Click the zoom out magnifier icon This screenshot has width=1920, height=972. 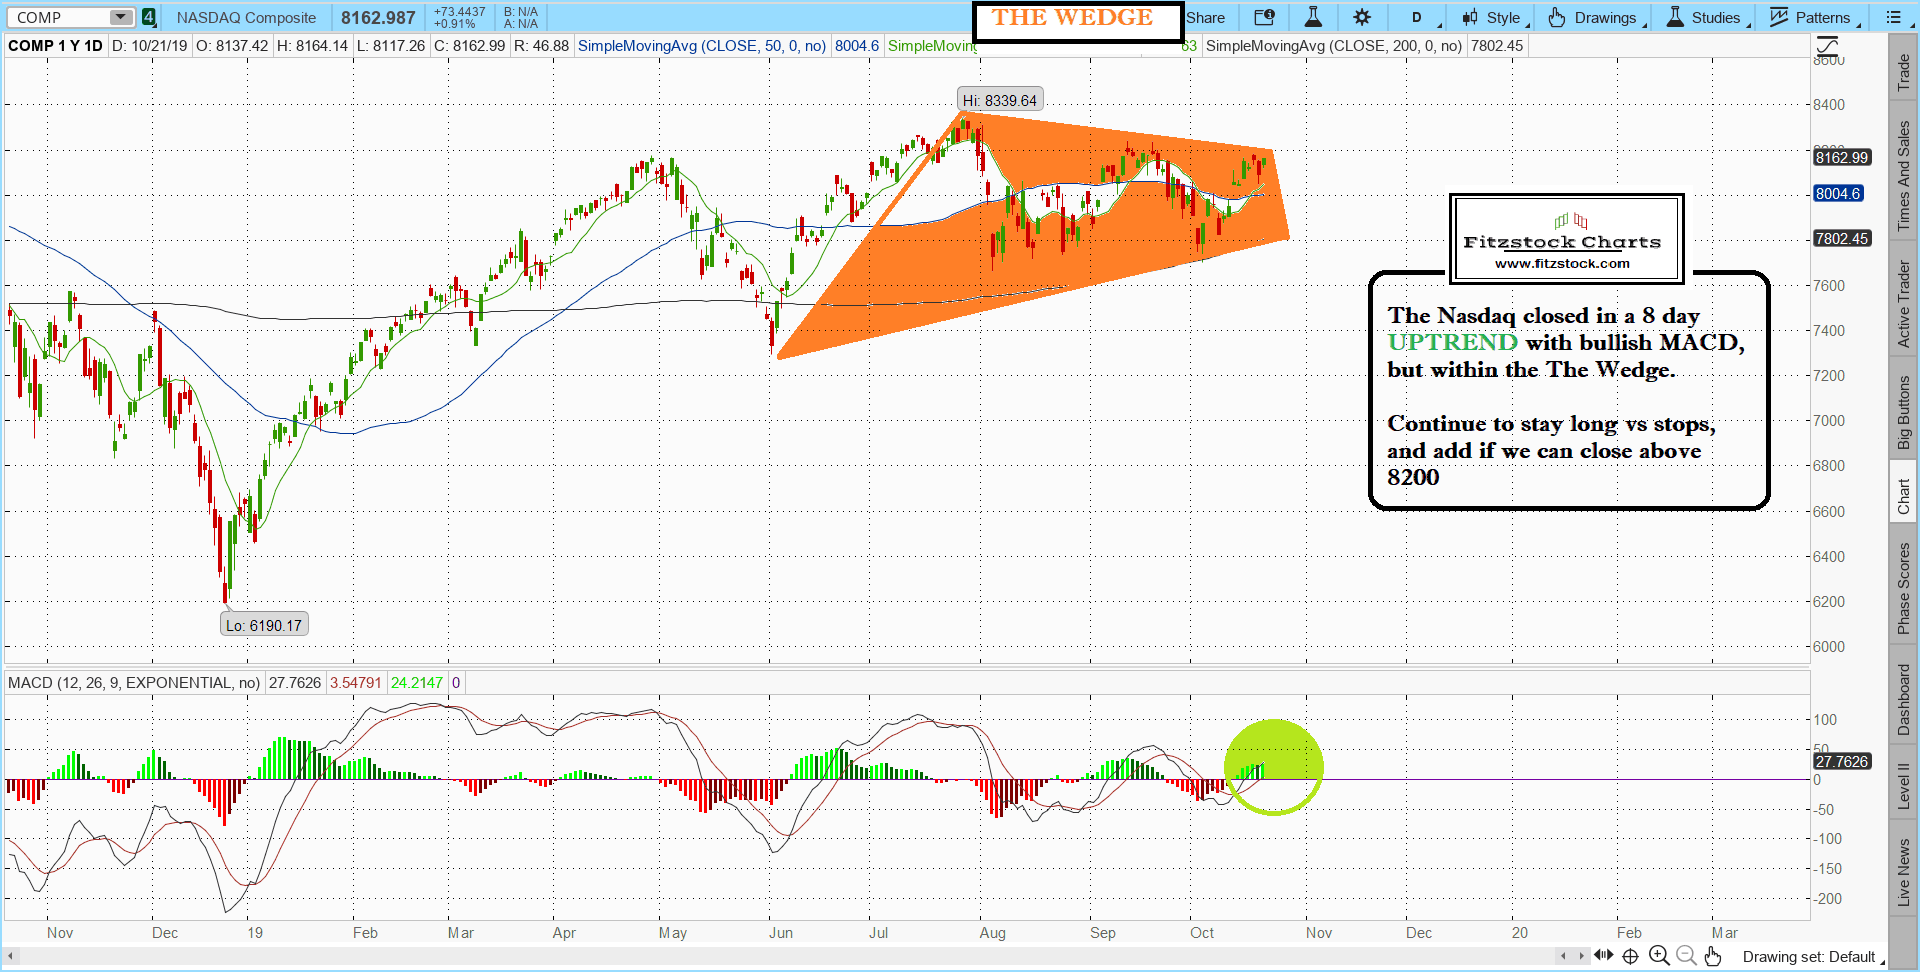tap(1686, 956)
